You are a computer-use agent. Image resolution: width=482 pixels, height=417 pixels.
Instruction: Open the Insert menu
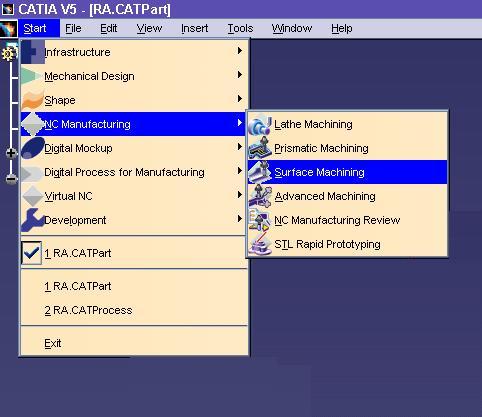tap(194, 29)
